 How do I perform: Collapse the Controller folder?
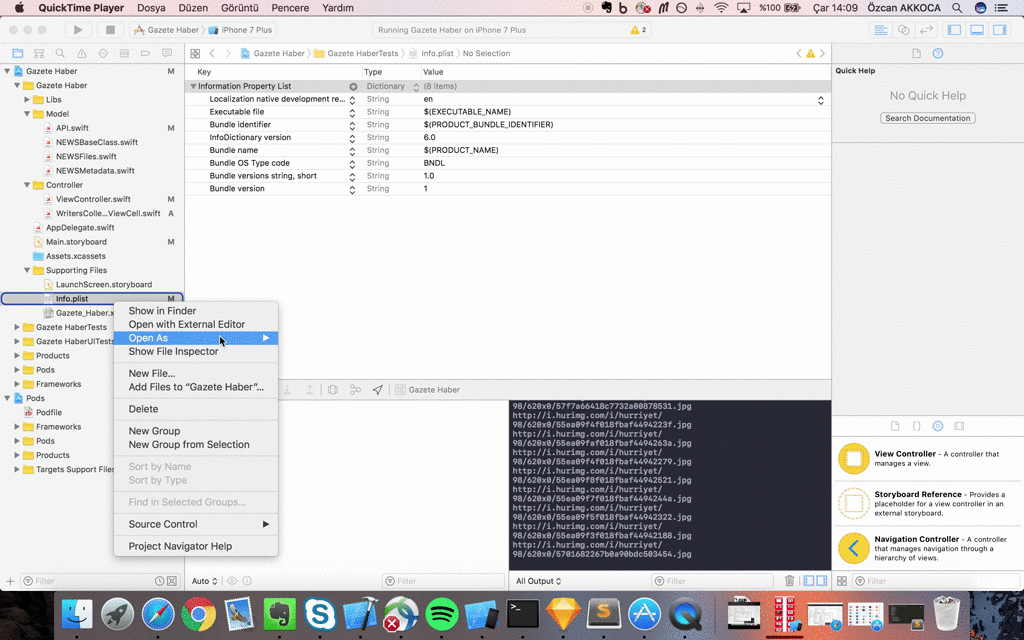[27, 185]
